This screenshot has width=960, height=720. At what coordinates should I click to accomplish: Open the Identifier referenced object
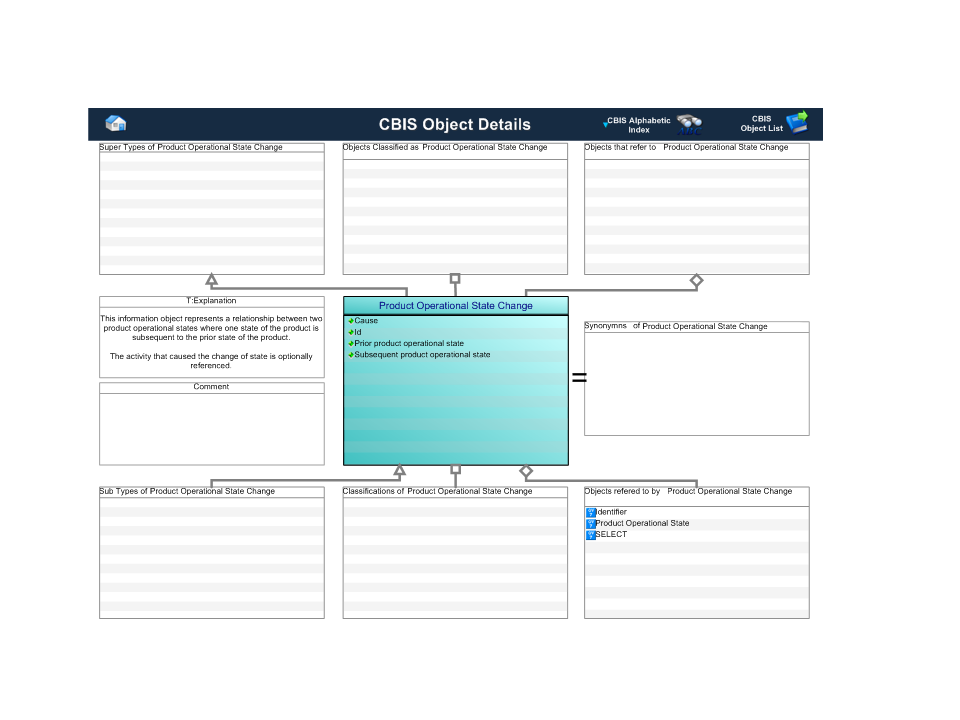pyautogui.click(x=612, y=512)
